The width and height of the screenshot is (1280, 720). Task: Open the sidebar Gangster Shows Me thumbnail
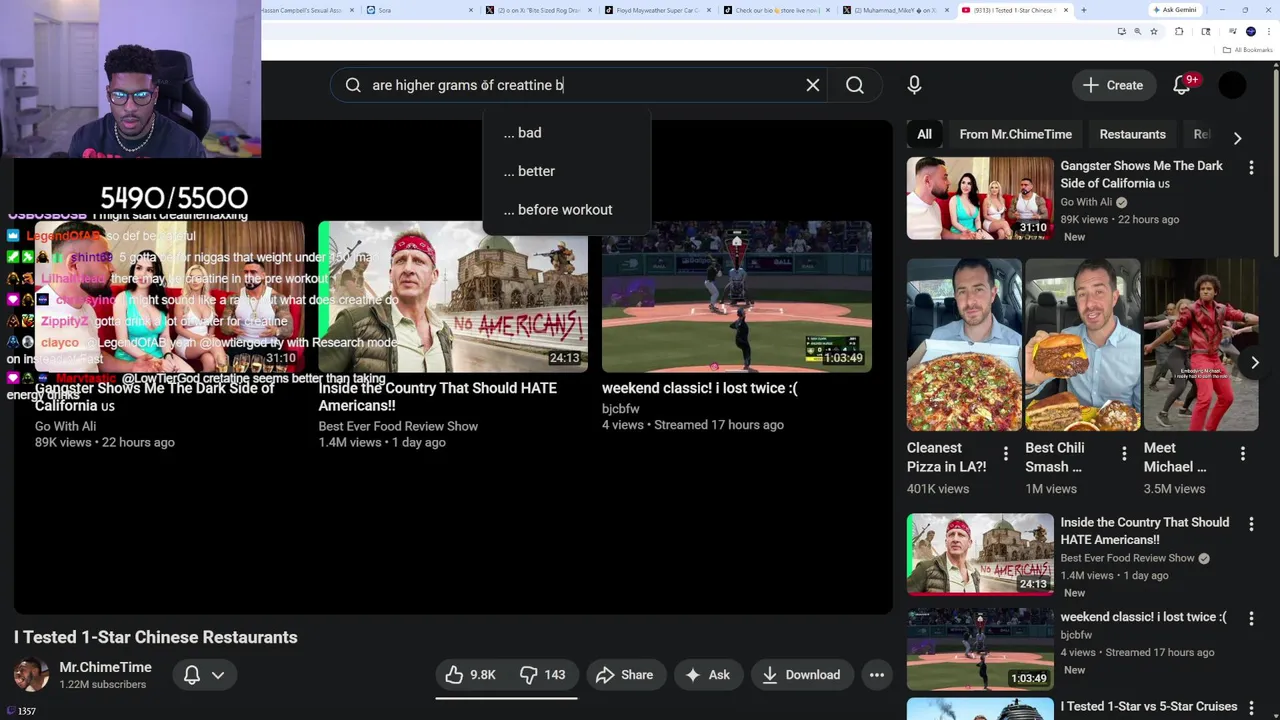click(x=980, y=198)
